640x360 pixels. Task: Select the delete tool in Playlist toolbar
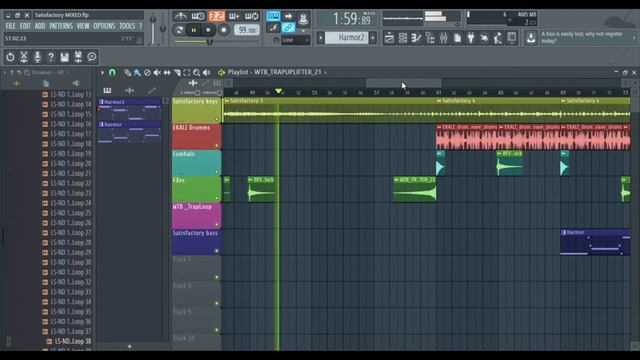point(147,72)
